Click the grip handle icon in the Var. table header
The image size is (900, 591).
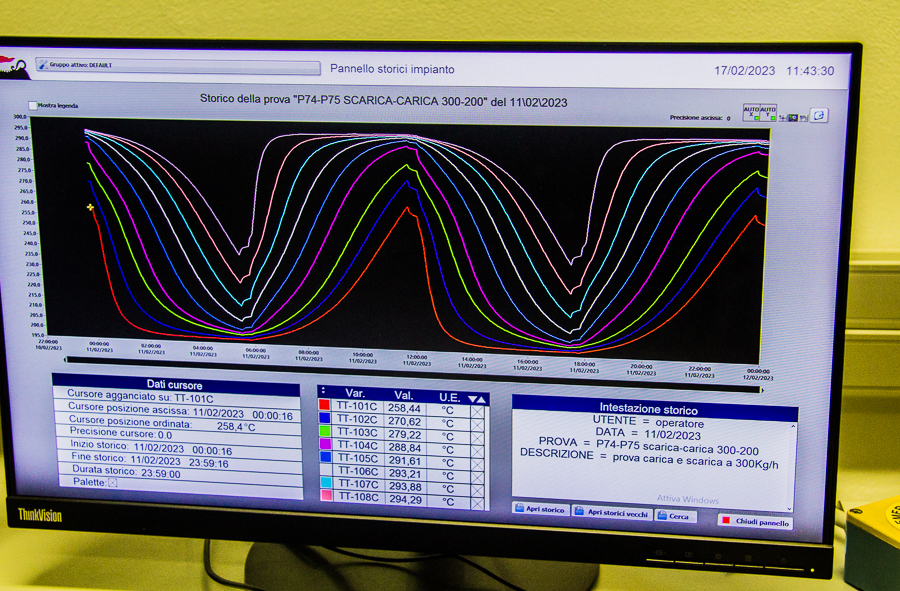(x=323, y=390)
